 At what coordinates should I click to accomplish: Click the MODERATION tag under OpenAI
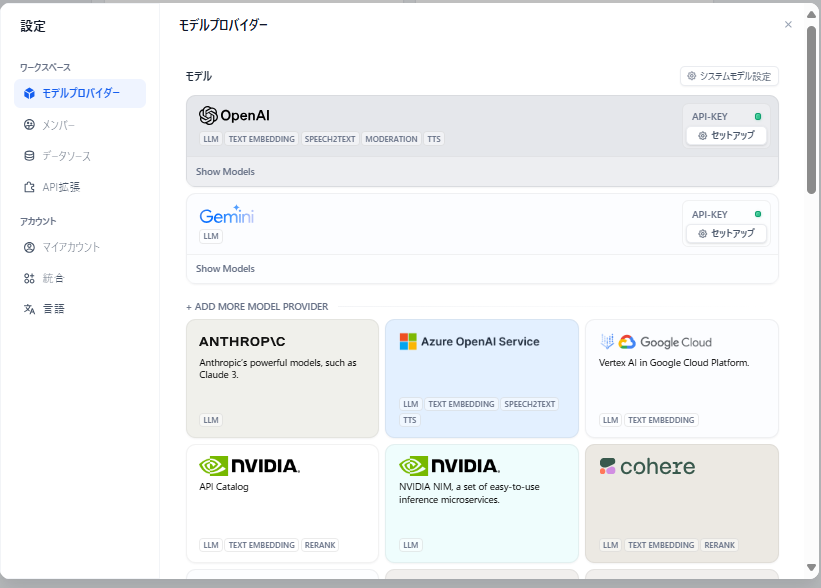point(391,139)
